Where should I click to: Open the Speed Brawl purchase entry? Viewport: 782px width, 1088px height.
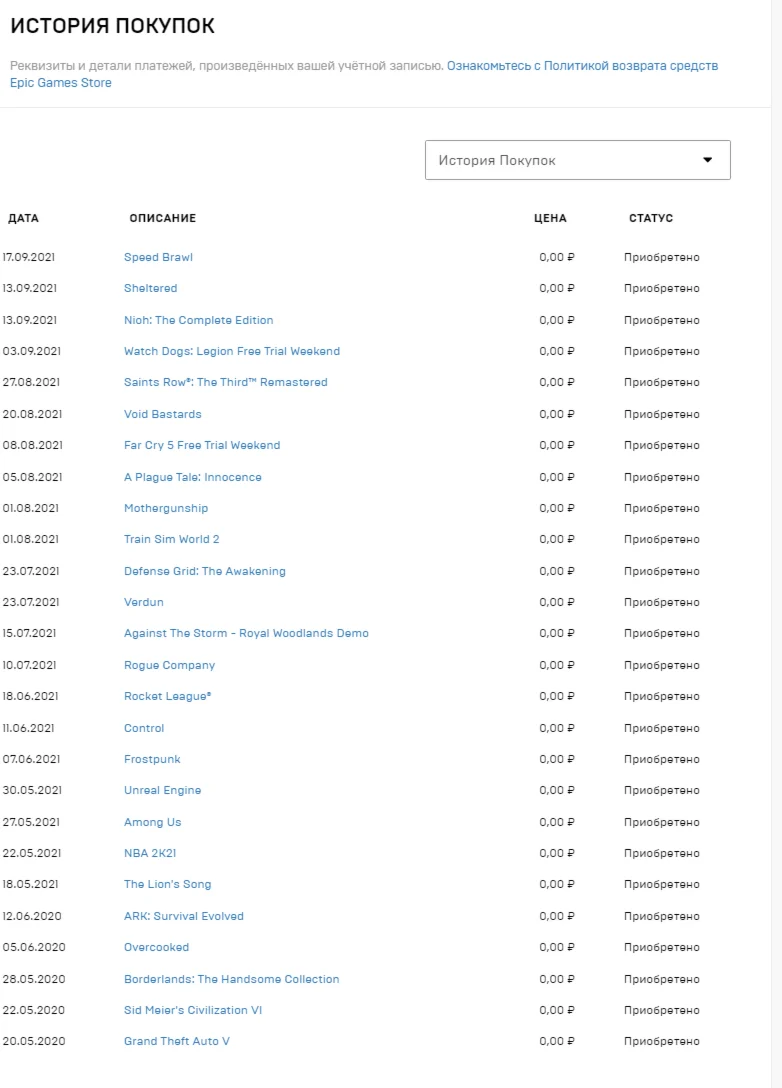[158, 257]
